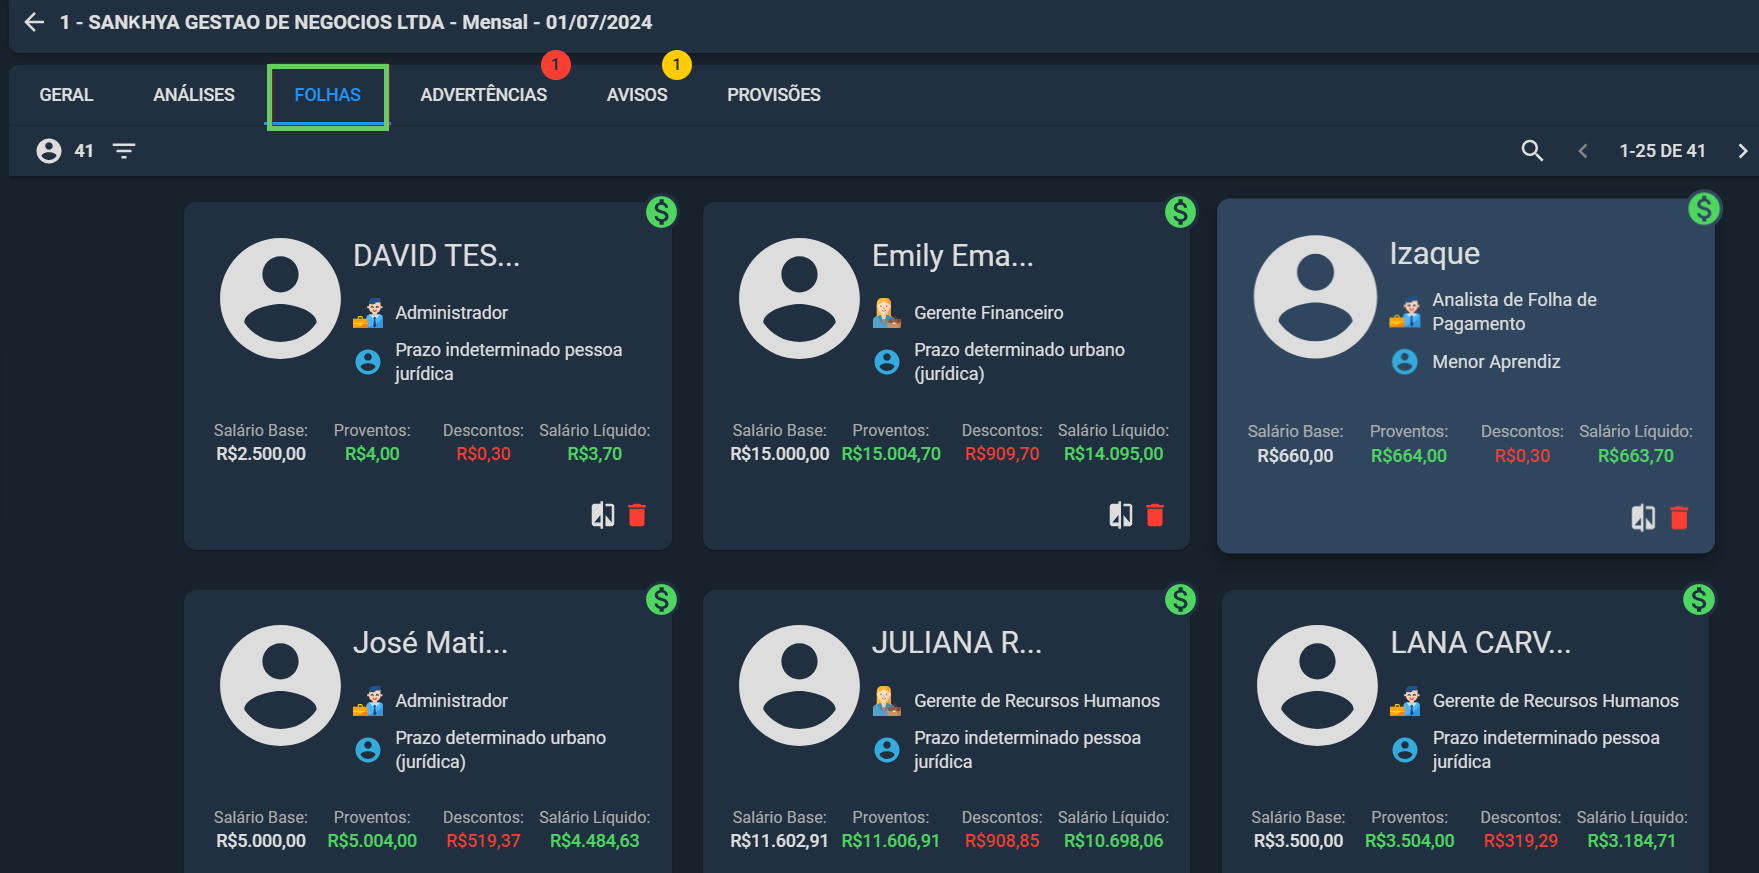
Task: Click Izaque avatar picture
Action: coord(1315,297)
